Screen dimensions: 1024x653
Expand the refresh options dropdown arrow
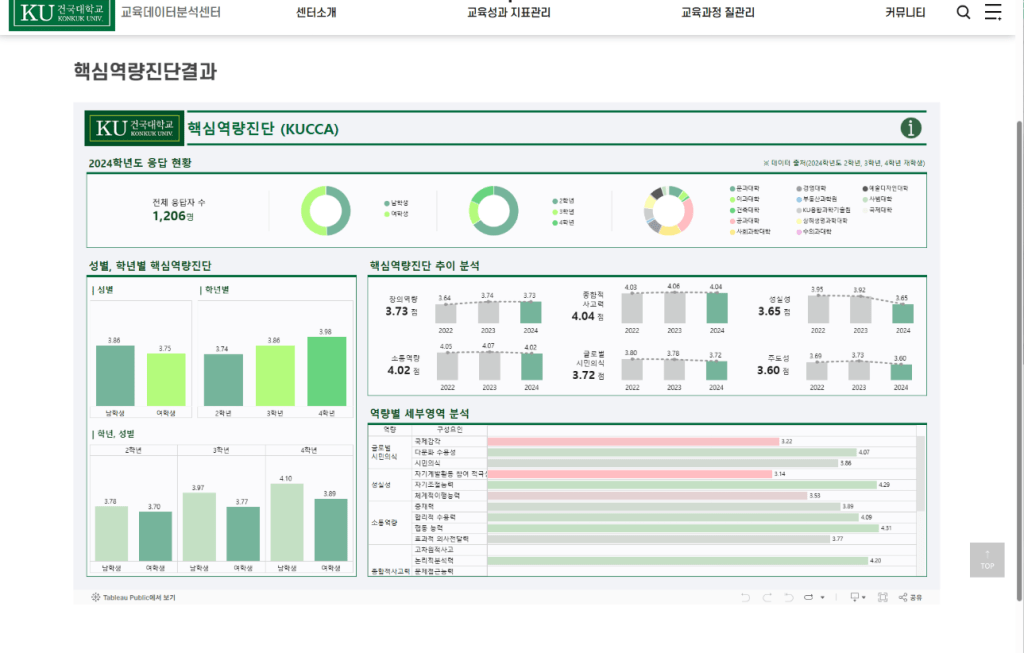[822, 597]
